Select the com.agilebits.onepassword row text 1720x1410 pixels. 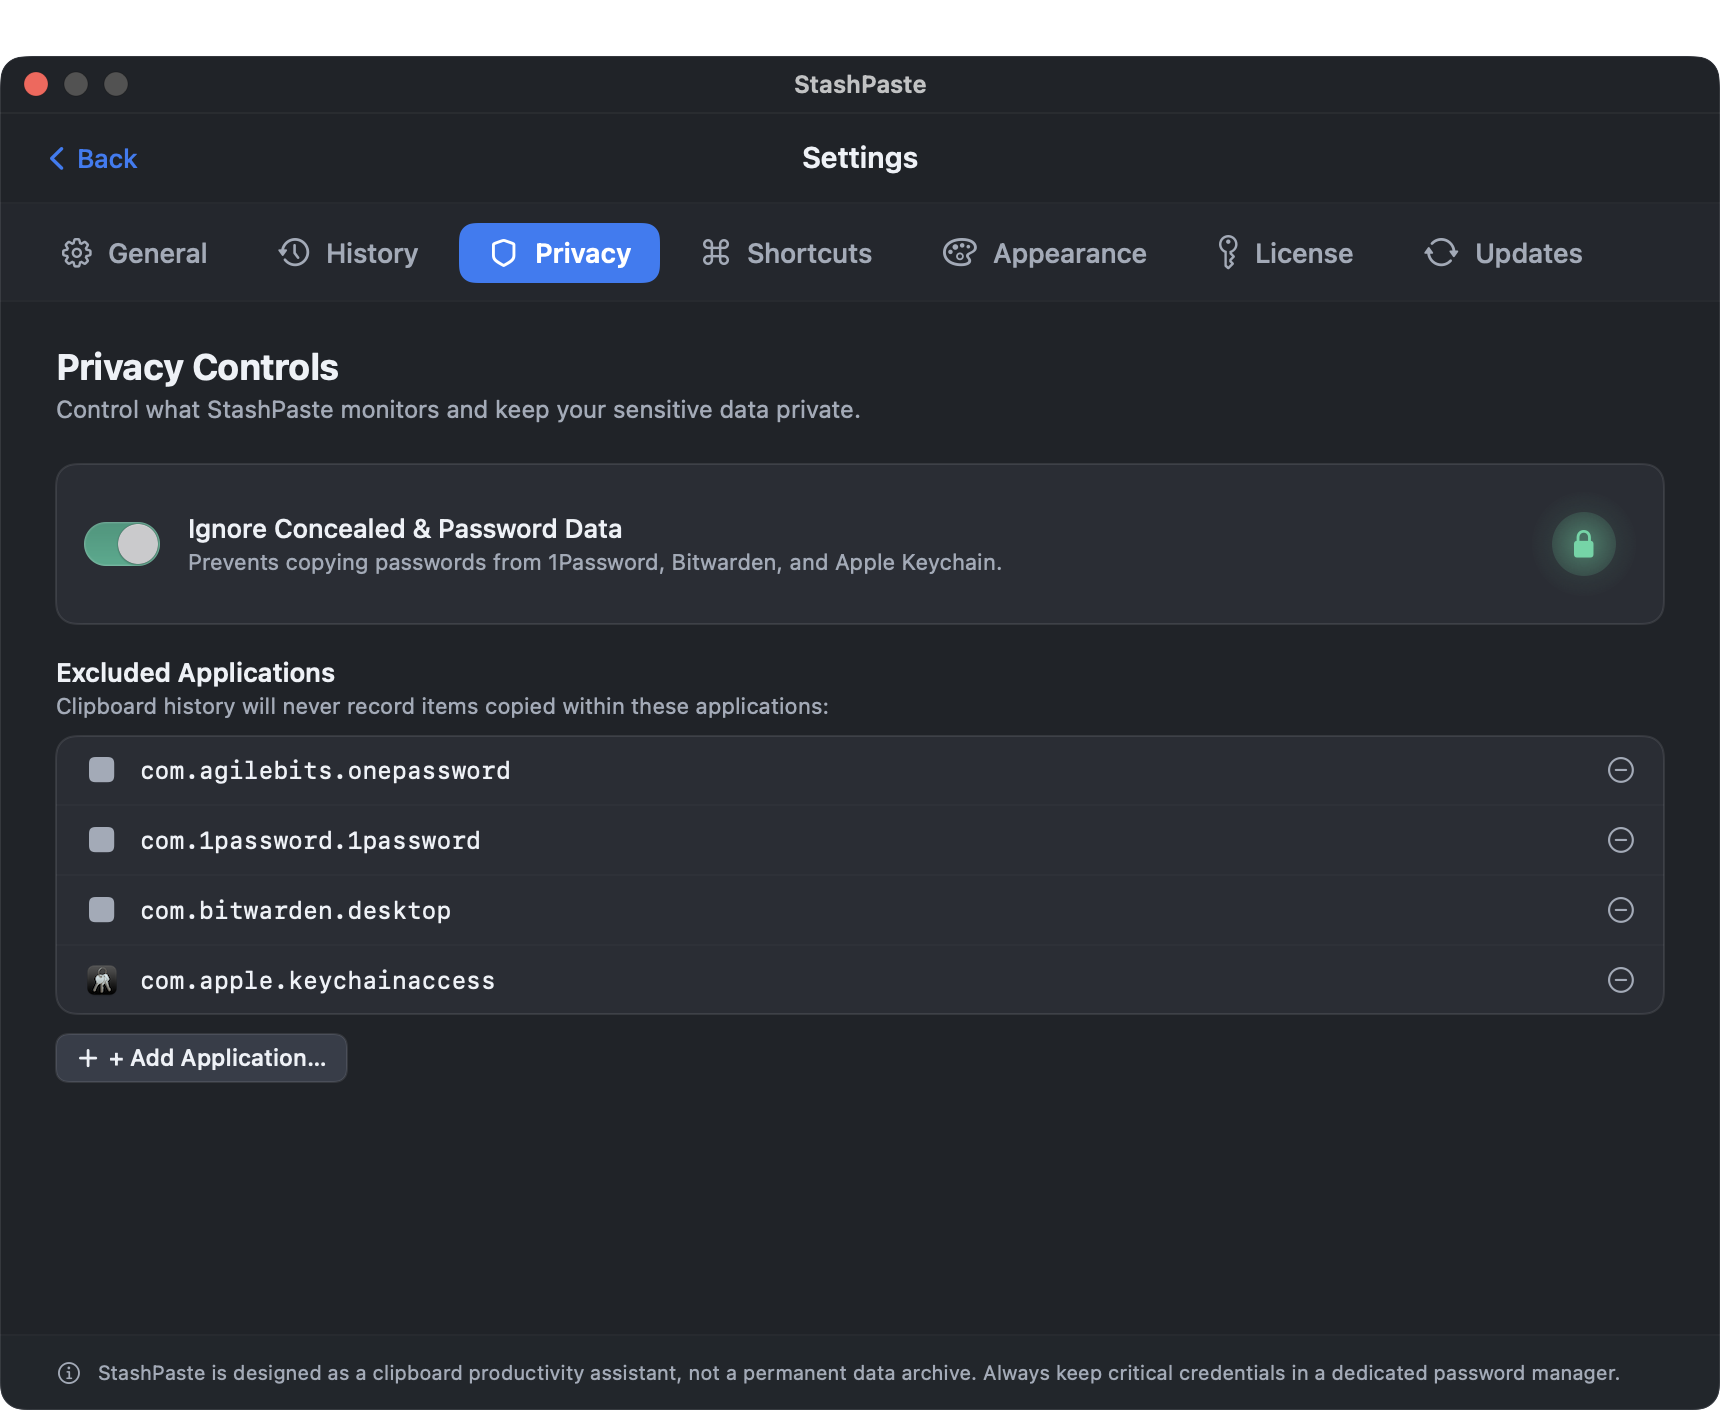click(x=325, y=771)
